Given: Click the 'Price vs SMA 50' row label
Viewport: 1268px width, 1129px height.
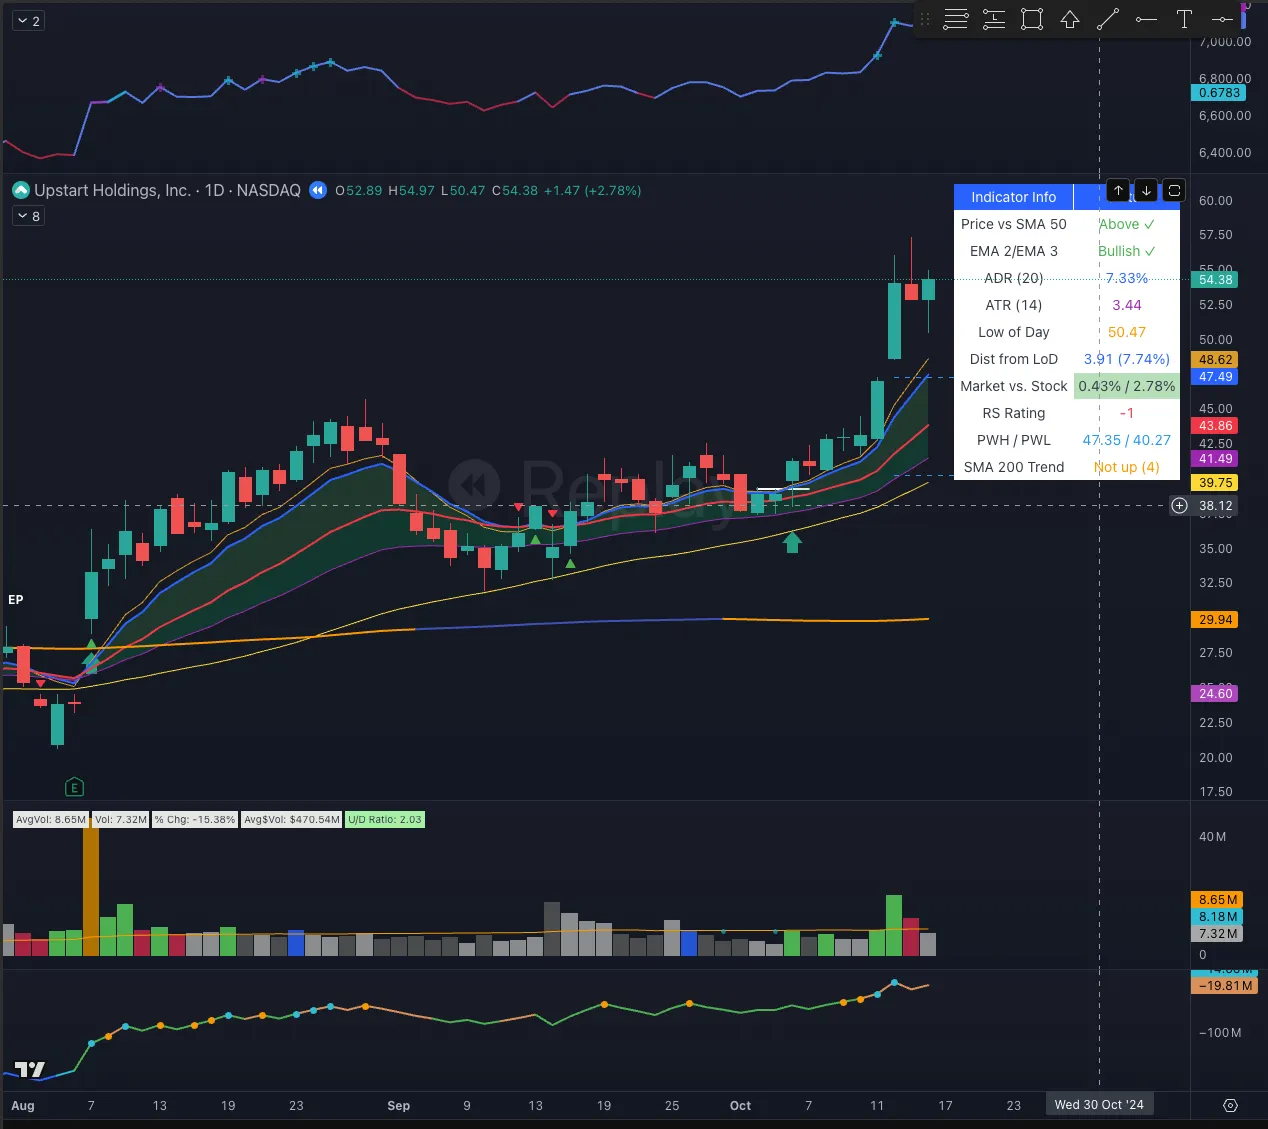Looking at the screenshot, I should point(1014,224).
